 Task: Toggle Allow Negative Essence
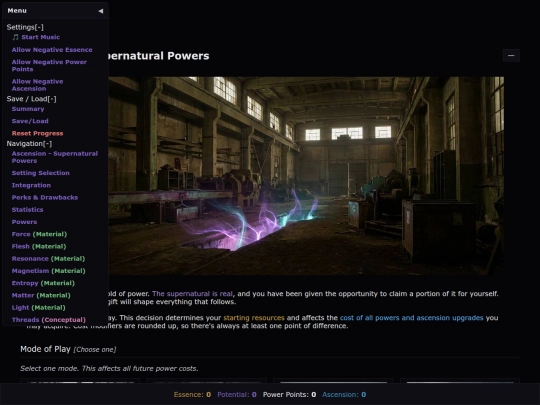pos(52,50)
